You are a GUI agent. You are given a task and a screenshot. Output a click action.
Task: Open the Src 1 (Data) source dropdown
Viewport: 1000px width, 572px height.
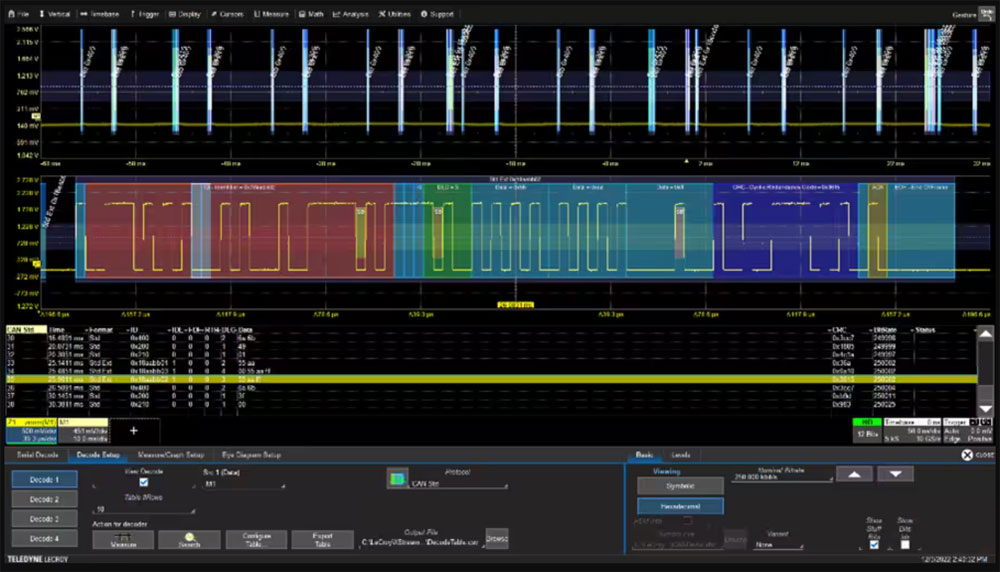244,484
